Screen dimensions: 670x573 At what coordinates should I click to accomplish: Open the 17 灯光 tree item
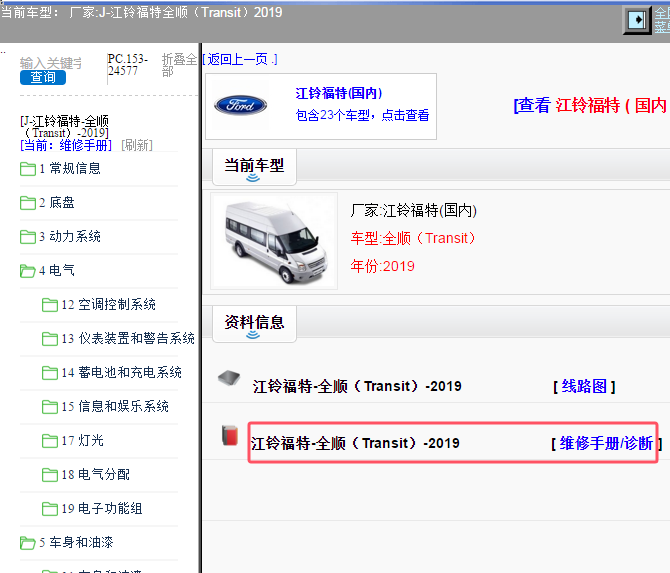82,441
